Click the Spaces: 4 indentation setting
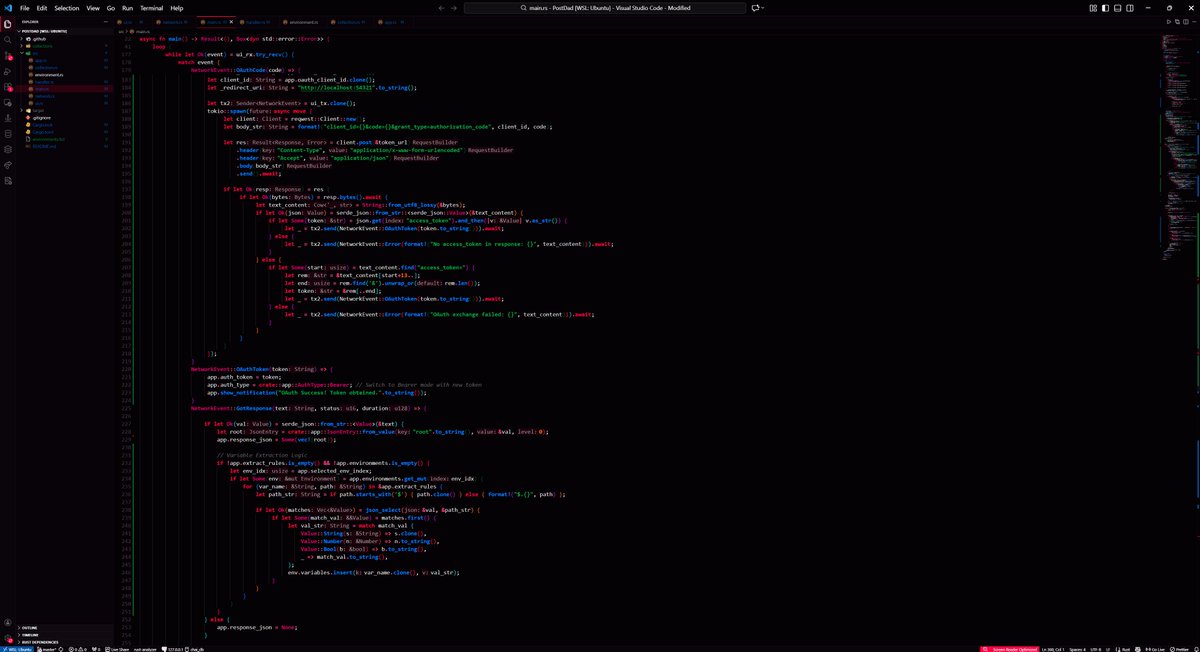This screenshot has height=652, width=1200. point(1077,648)
